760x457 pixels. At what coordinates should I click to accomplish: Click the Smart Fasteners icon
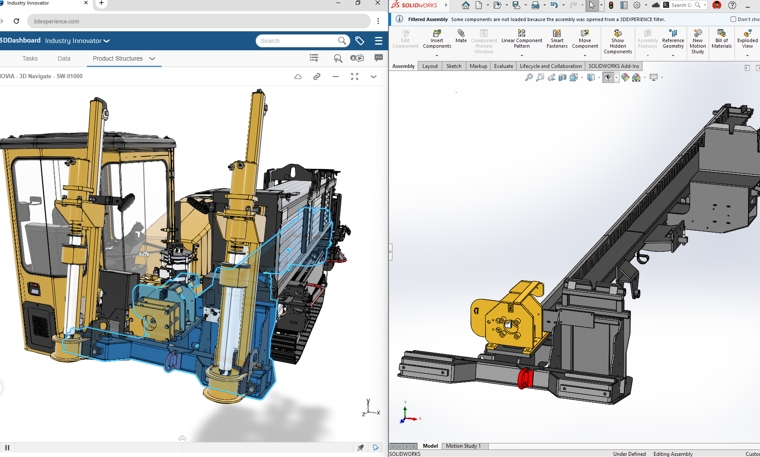[x=557, y=39]
